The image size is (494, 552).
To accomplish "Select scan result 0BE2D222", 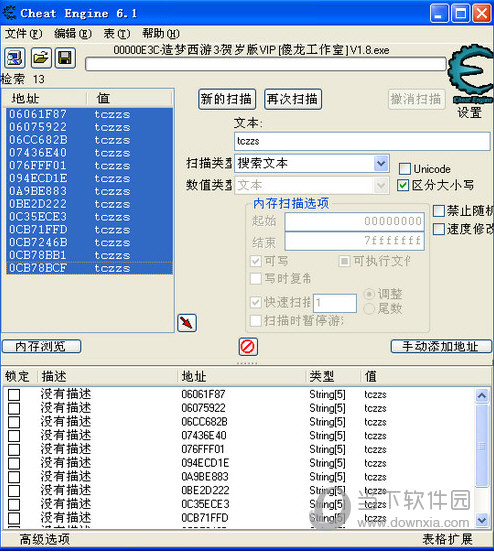I will pos(89,204).
